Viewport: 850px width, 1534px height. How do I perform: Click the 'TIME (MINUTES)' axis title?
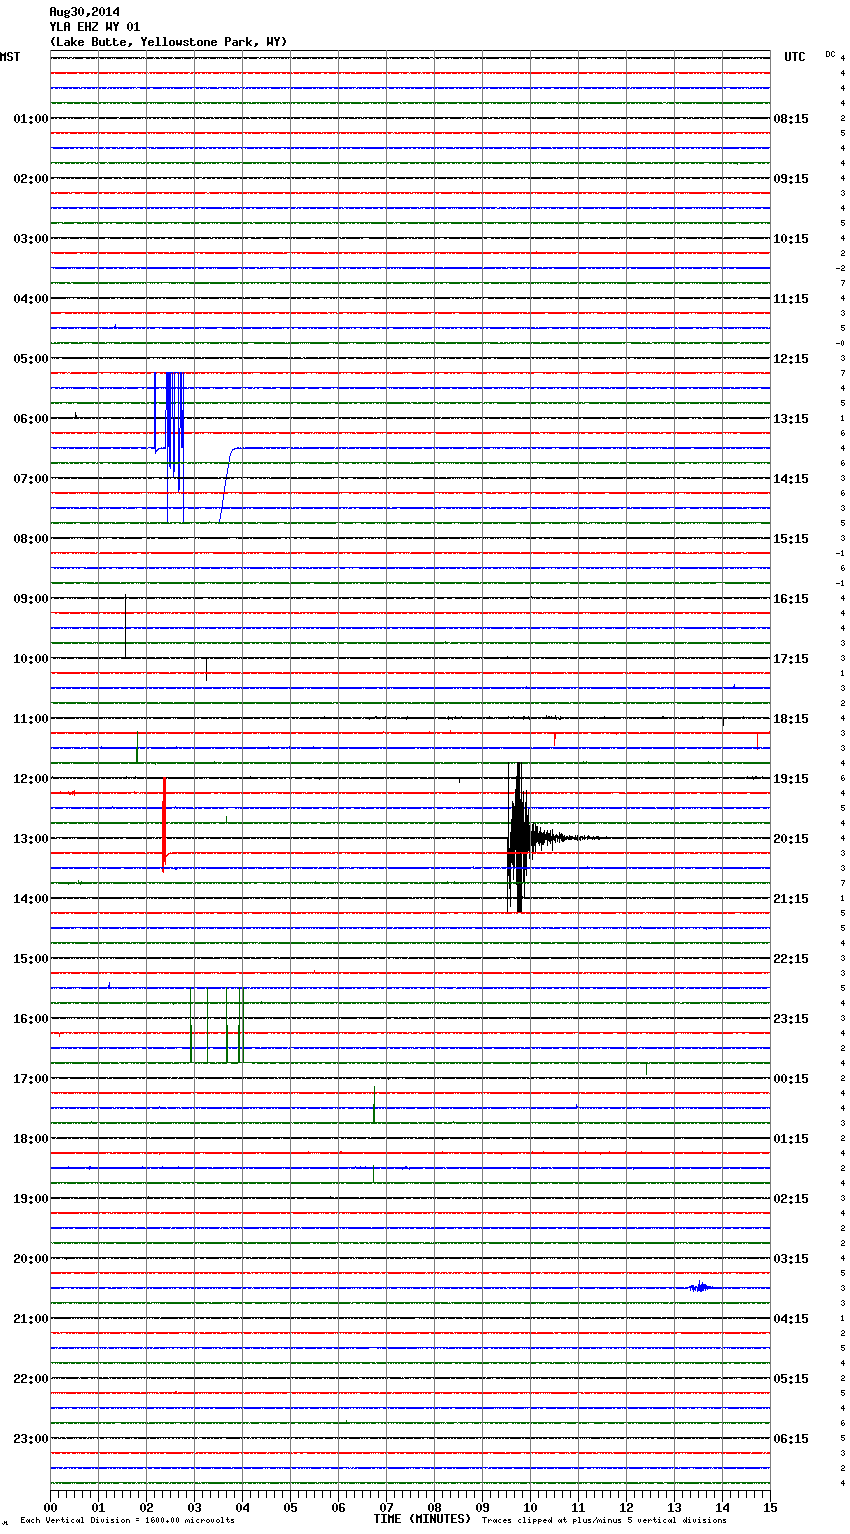[x=422, y=1519]
